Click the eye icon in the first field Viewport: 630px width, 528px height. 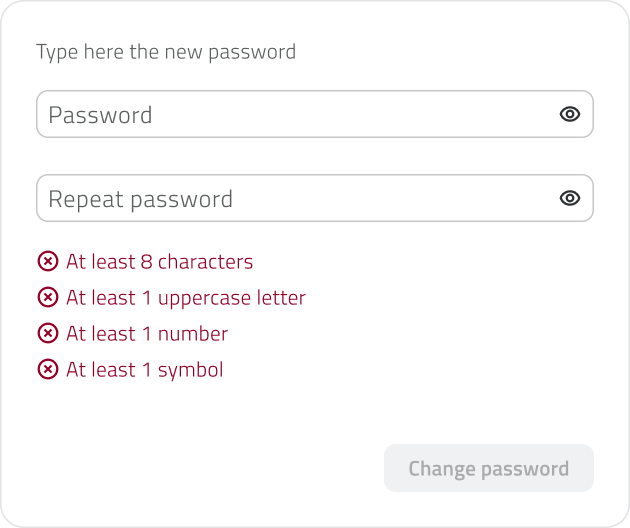point(569,114)
